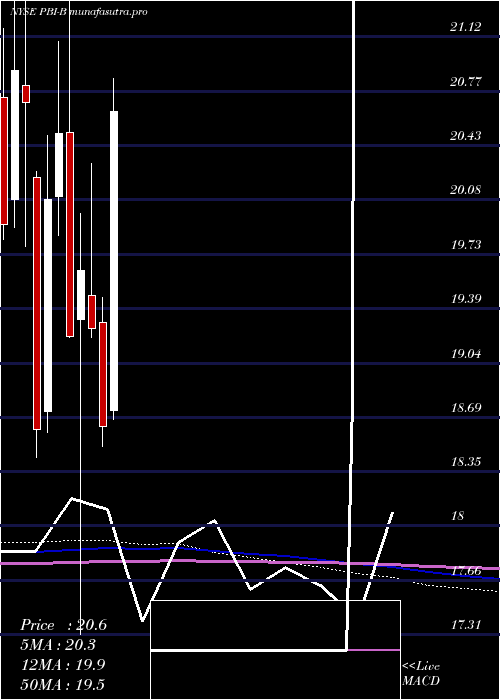
Task: Click the 19.04 price axis label
Action: pyautogui.click(x=466, y=354)
